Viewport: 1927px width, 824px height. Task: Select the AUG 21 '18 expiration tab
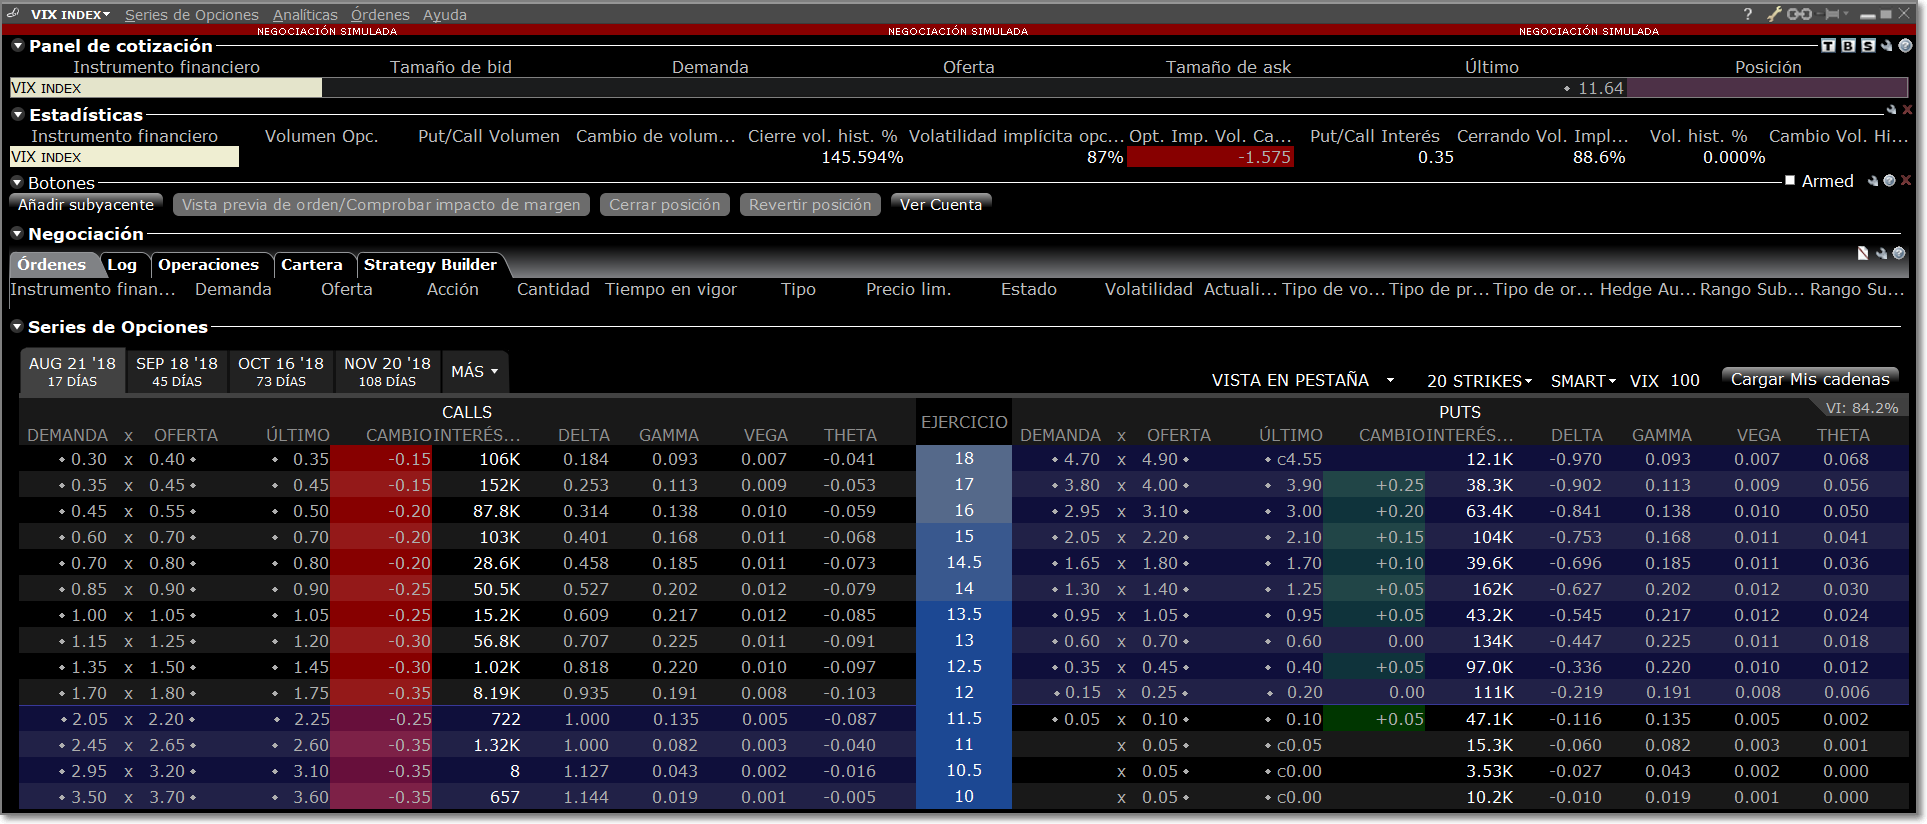(72, 371)
